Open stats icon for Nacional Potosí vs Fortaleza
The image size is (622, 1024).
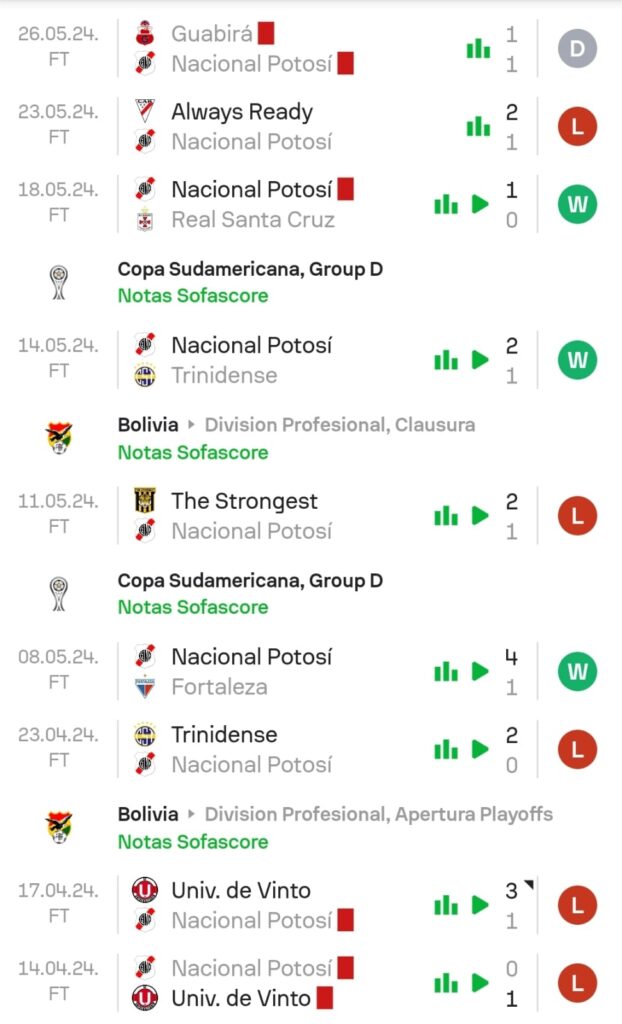(446, 671)
